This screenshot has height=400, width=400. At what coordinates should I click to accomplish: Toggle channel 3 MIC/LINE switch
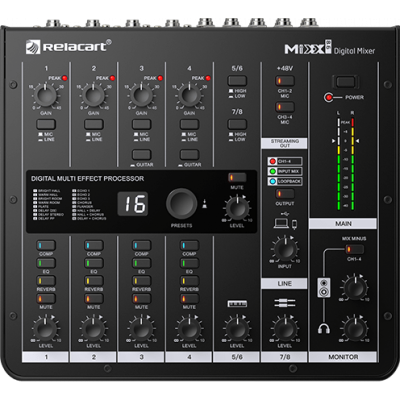point(142,124)
